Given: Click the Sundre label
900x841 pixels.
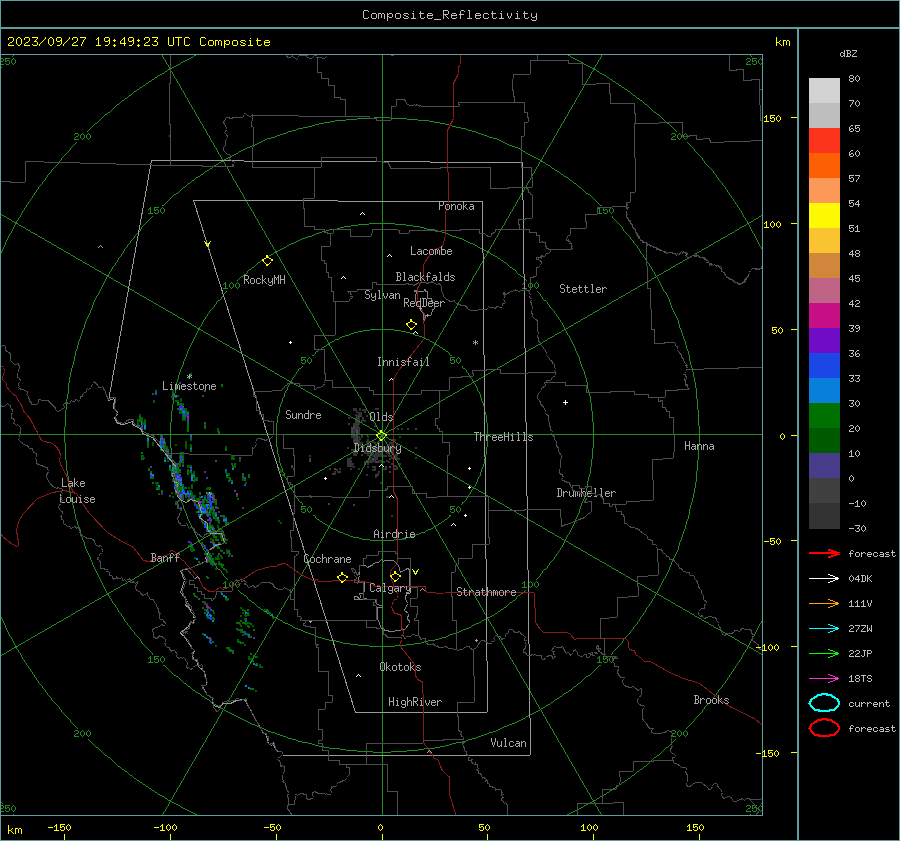Looking at the screenshot, I should 303,415.
